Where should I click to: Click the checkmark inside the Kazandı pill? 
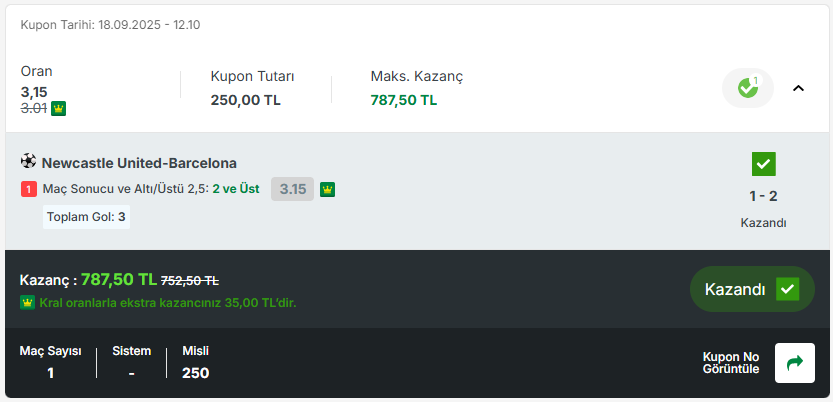pyautogui.click(x=788, y=289)
